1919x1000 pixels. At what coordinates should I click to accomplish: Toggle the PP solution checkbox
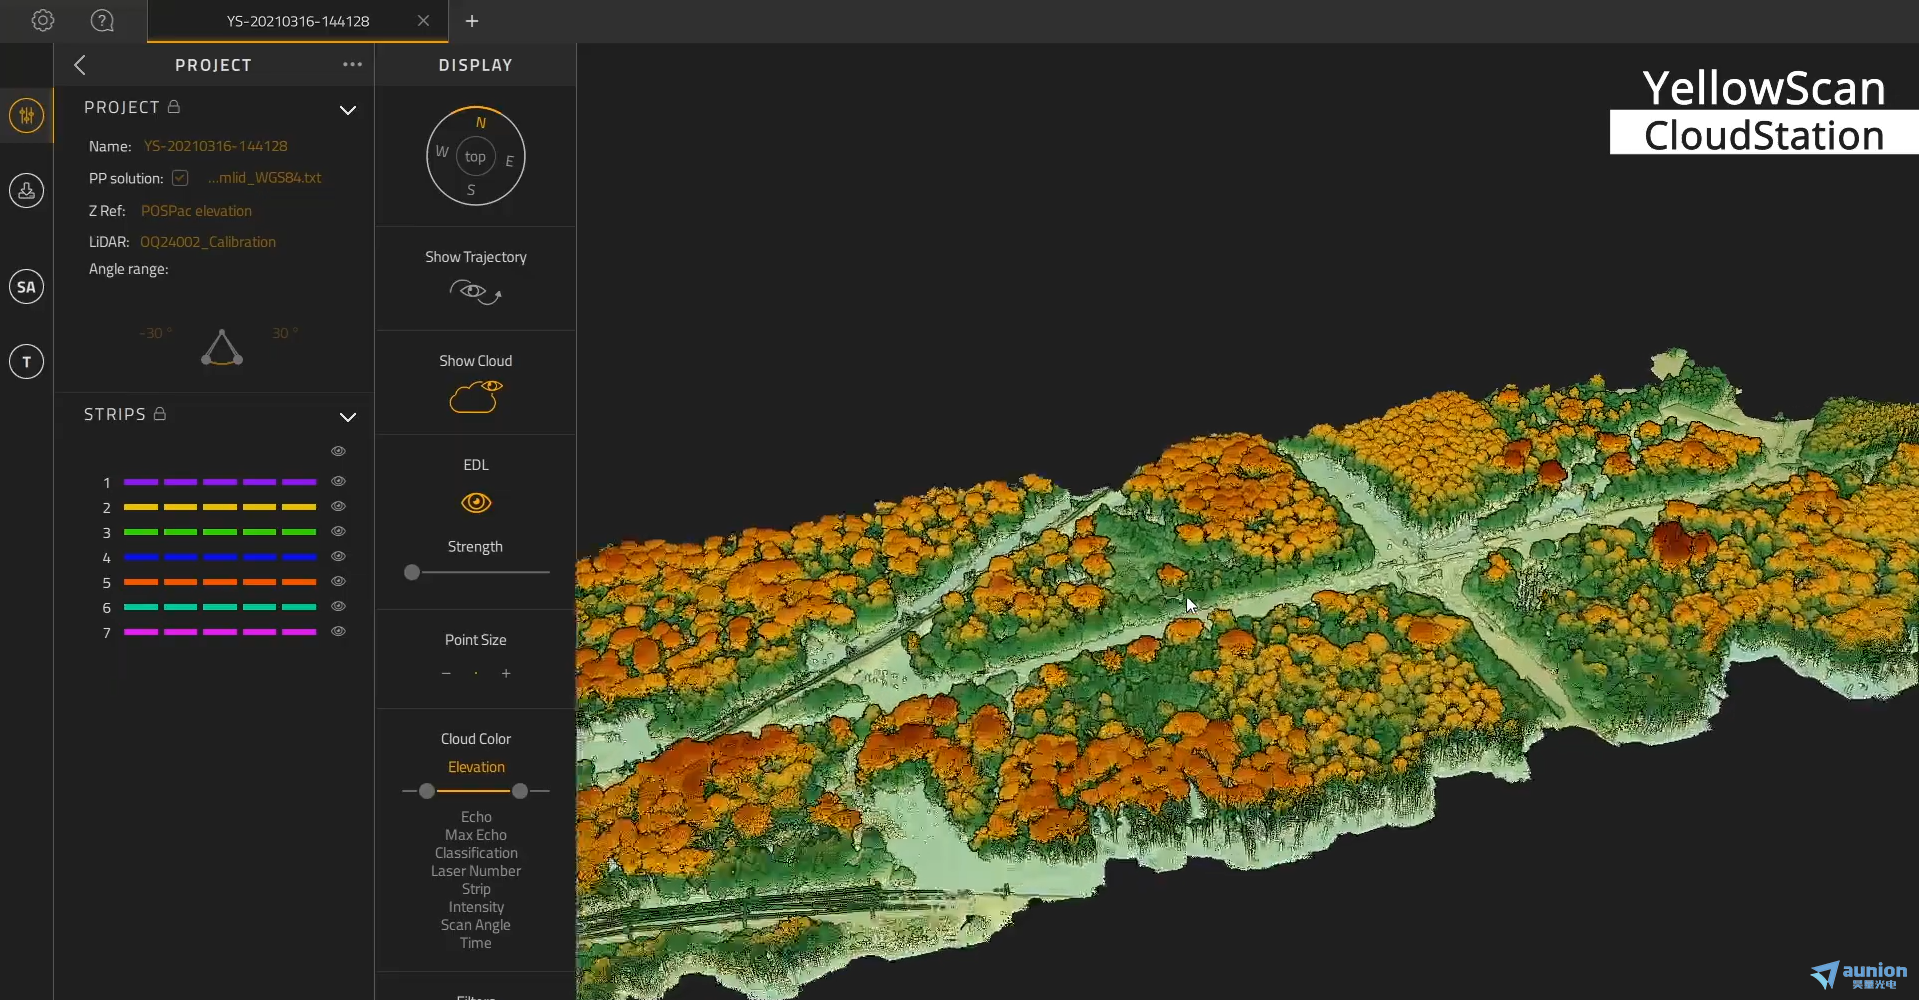click(180, 178)
